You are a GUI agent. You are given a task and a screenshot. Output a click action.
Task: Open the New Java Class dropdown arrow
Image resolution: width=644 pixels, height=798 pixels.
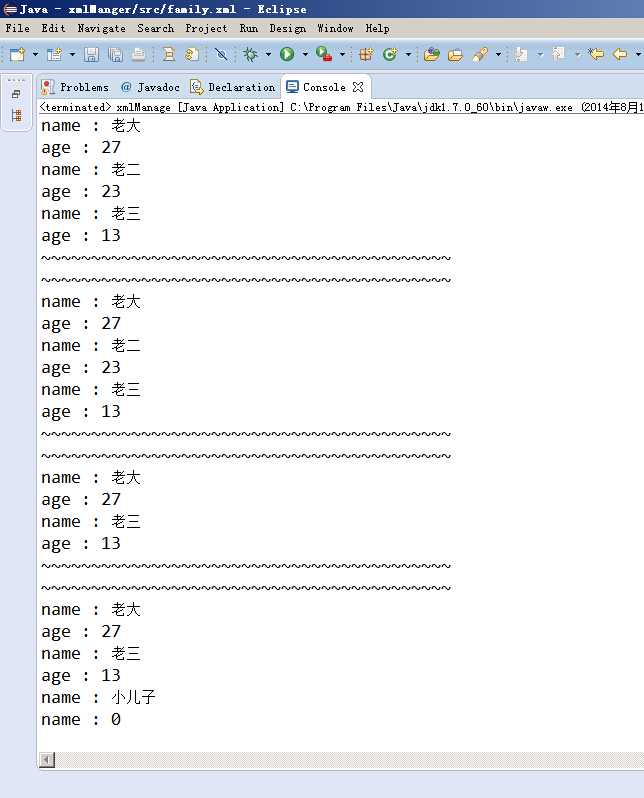(408, 54)
